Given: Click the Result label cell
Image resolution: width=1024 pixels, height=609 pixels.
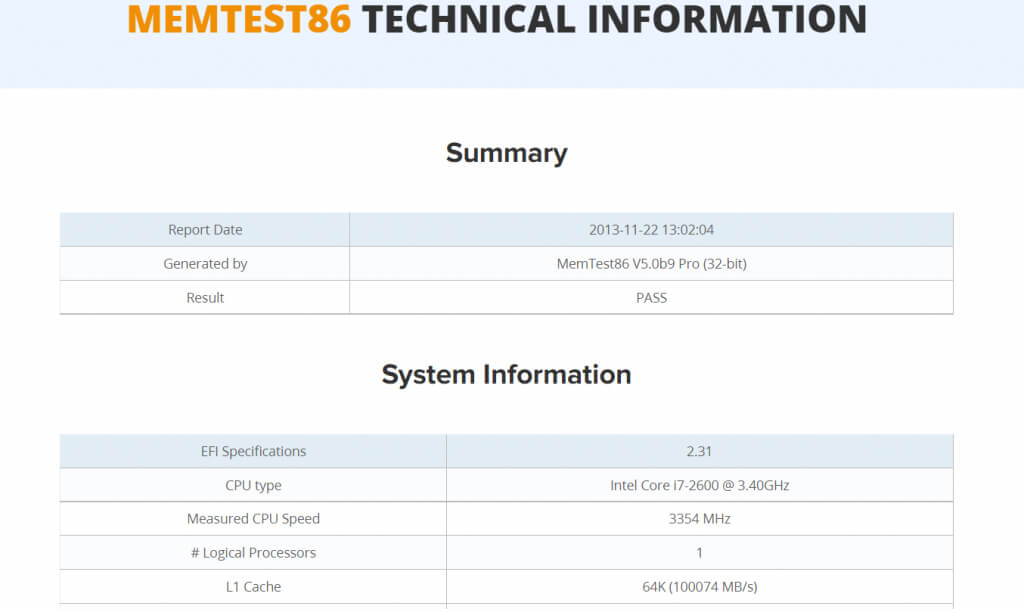Looking at the screenshot, I should coord(205,298).
